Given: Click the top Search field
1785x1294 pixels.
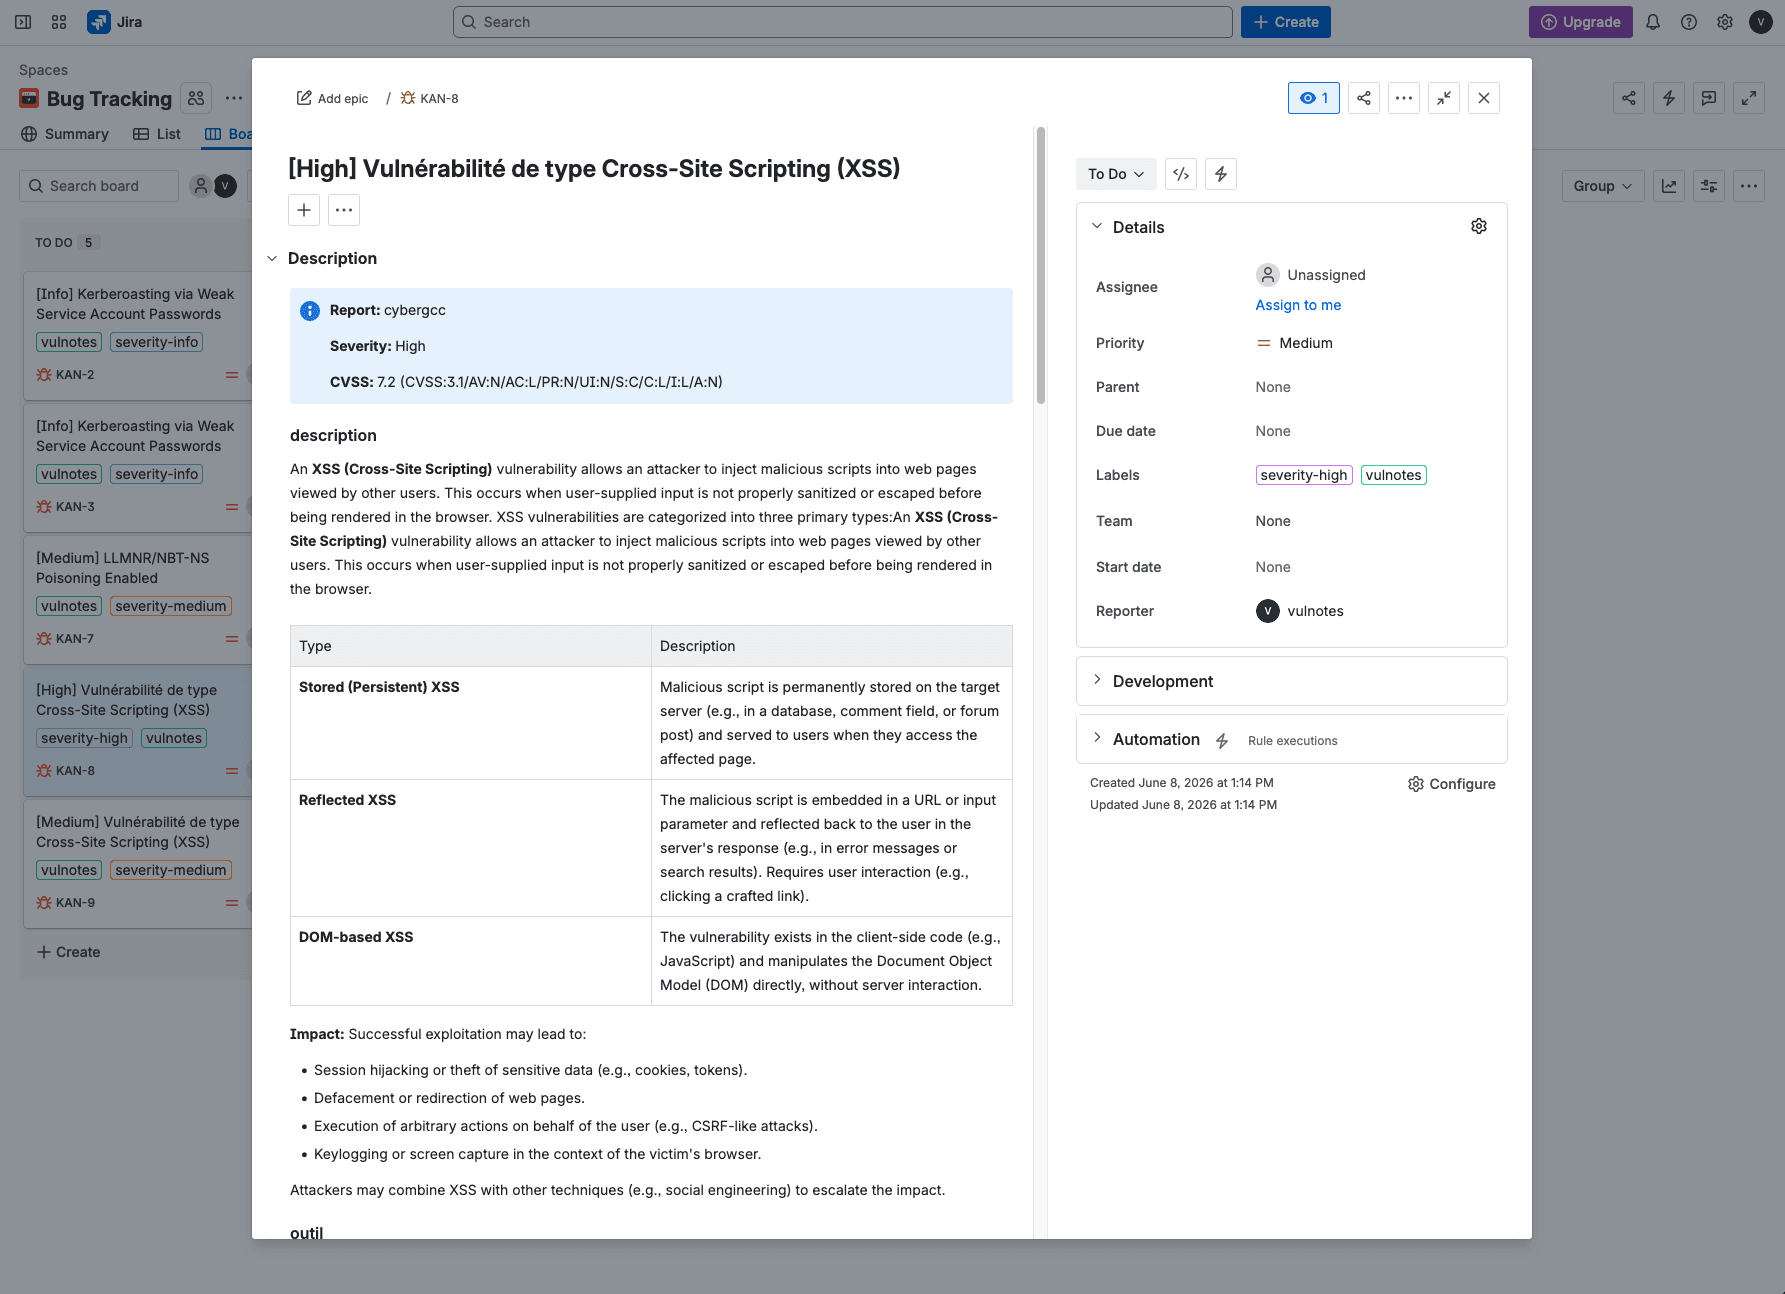Looking at the screenshot, I should pyautogui.click(x=843, y=22).
